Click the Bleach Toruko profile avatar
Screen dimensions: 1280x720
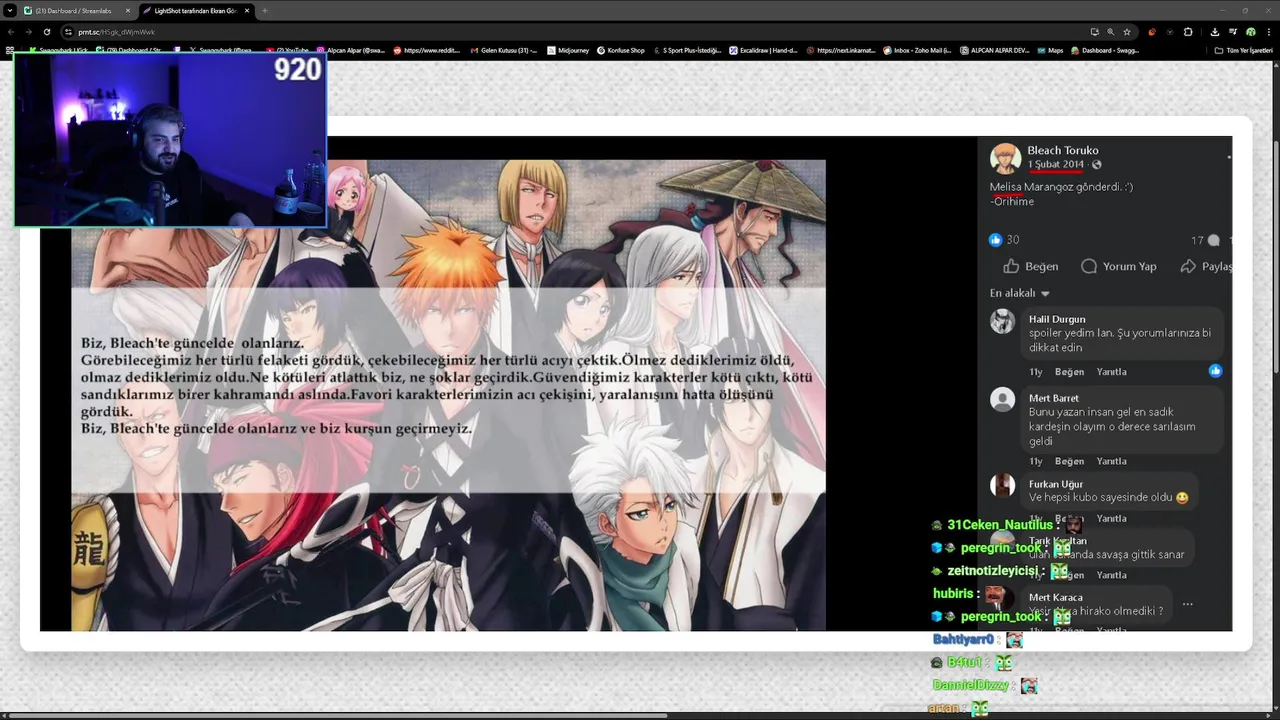click(x=1005, y=157)
